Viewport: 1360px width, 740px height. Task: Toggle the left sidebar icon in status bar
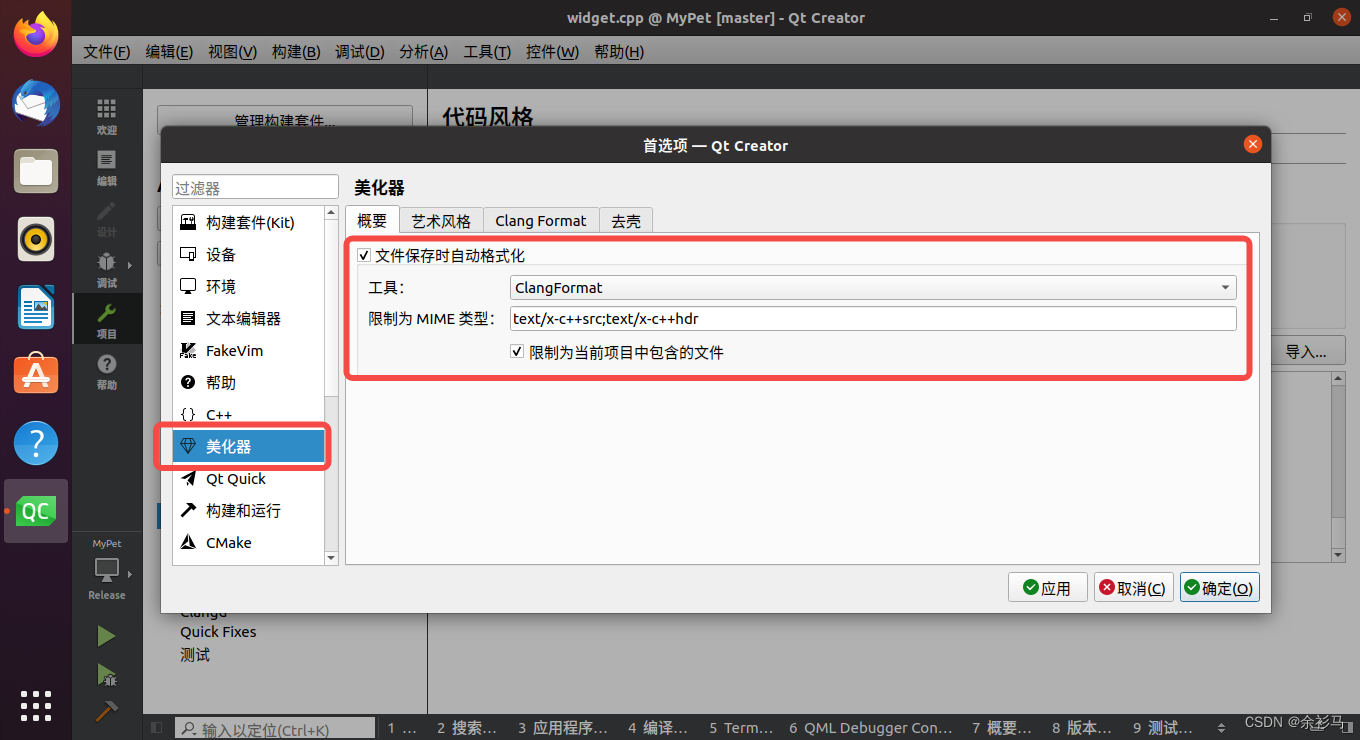coord(156,727)
